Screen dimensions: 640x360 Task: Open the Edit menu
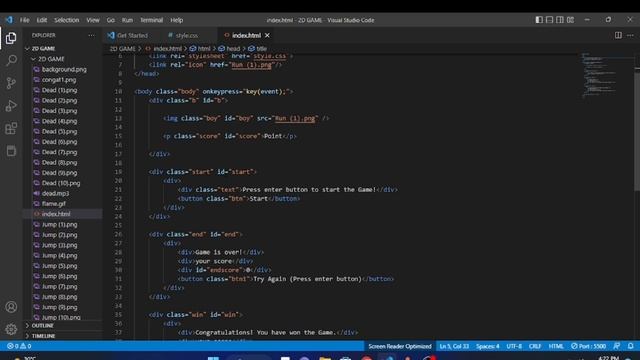(x=42, y=20)
